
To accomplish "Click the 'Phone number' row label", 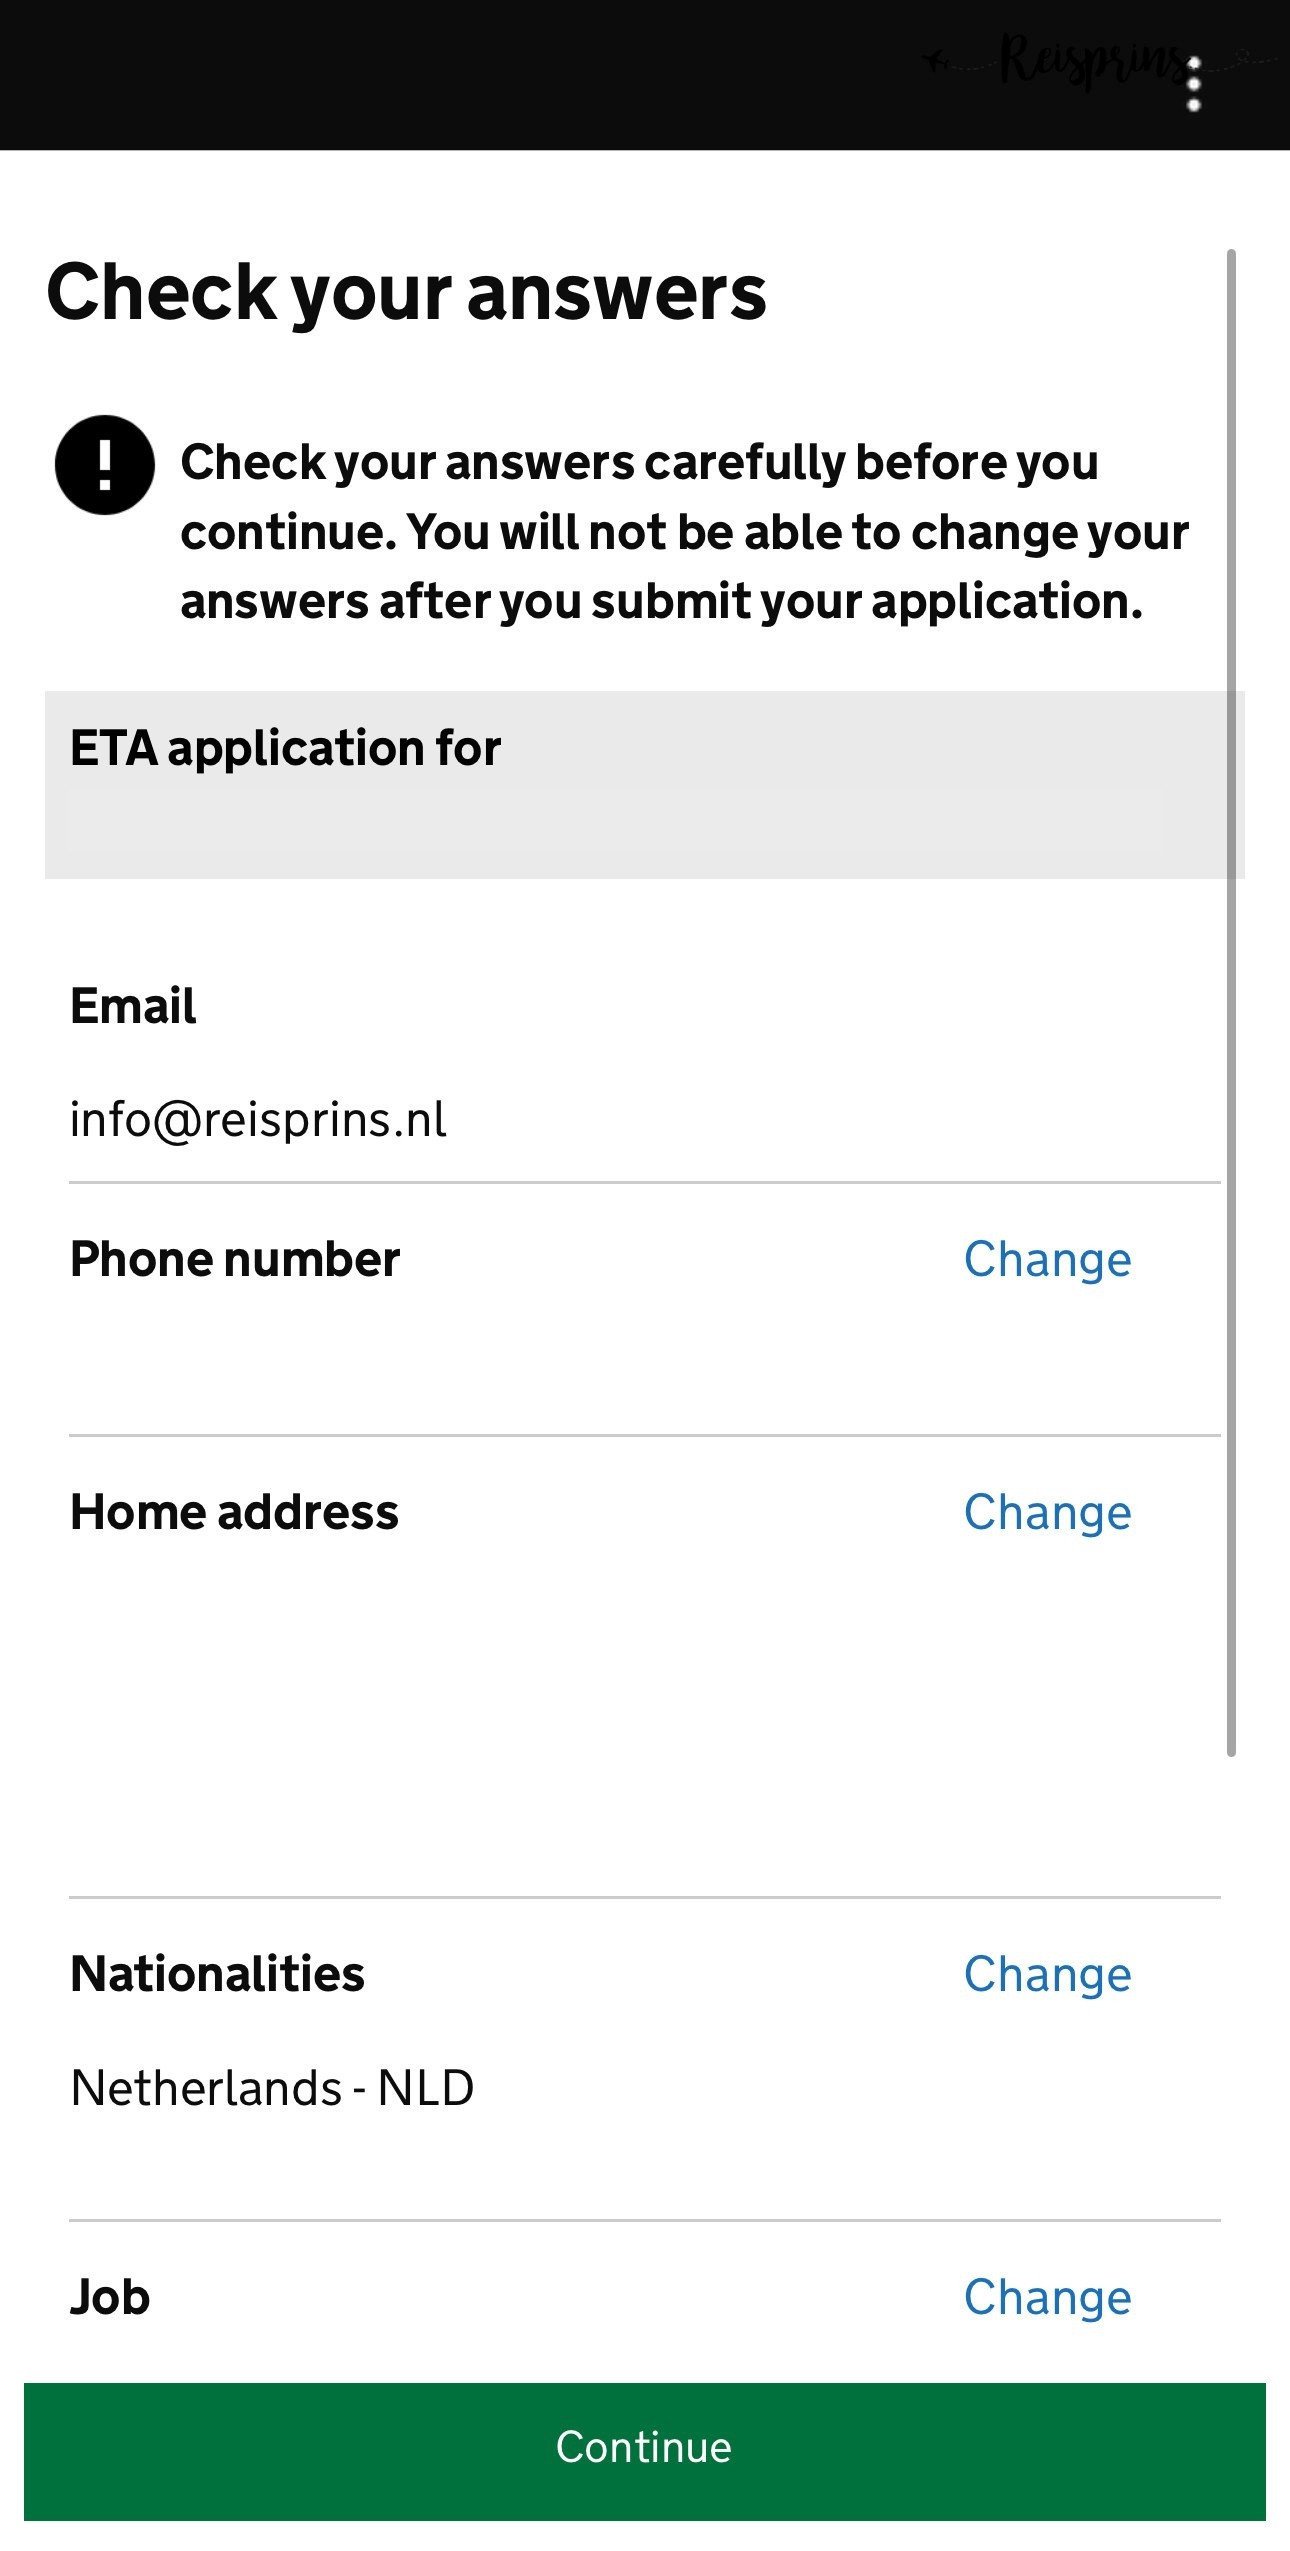I will pos(235,1259).
